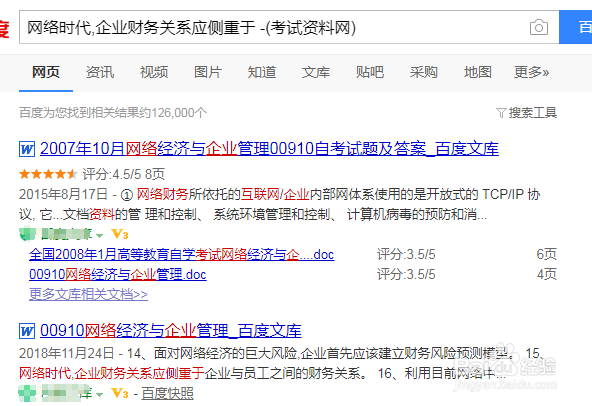Select the 网页 tab

click(46, 72)
